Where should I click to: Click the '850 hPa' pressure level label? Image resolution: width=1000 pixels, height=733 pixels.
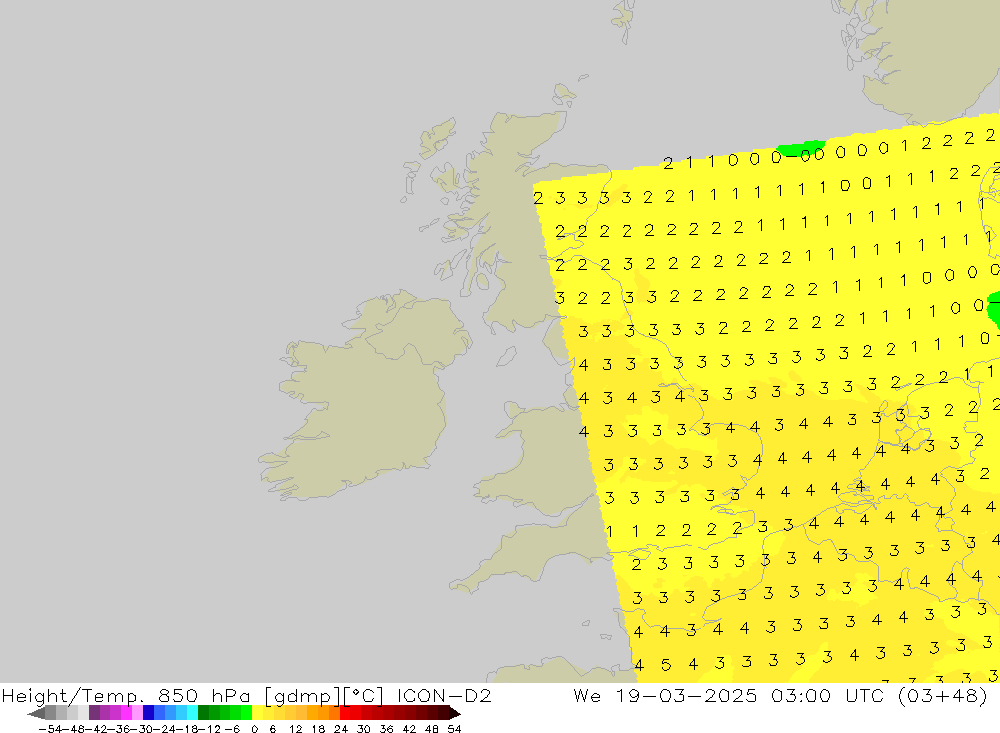203,695
